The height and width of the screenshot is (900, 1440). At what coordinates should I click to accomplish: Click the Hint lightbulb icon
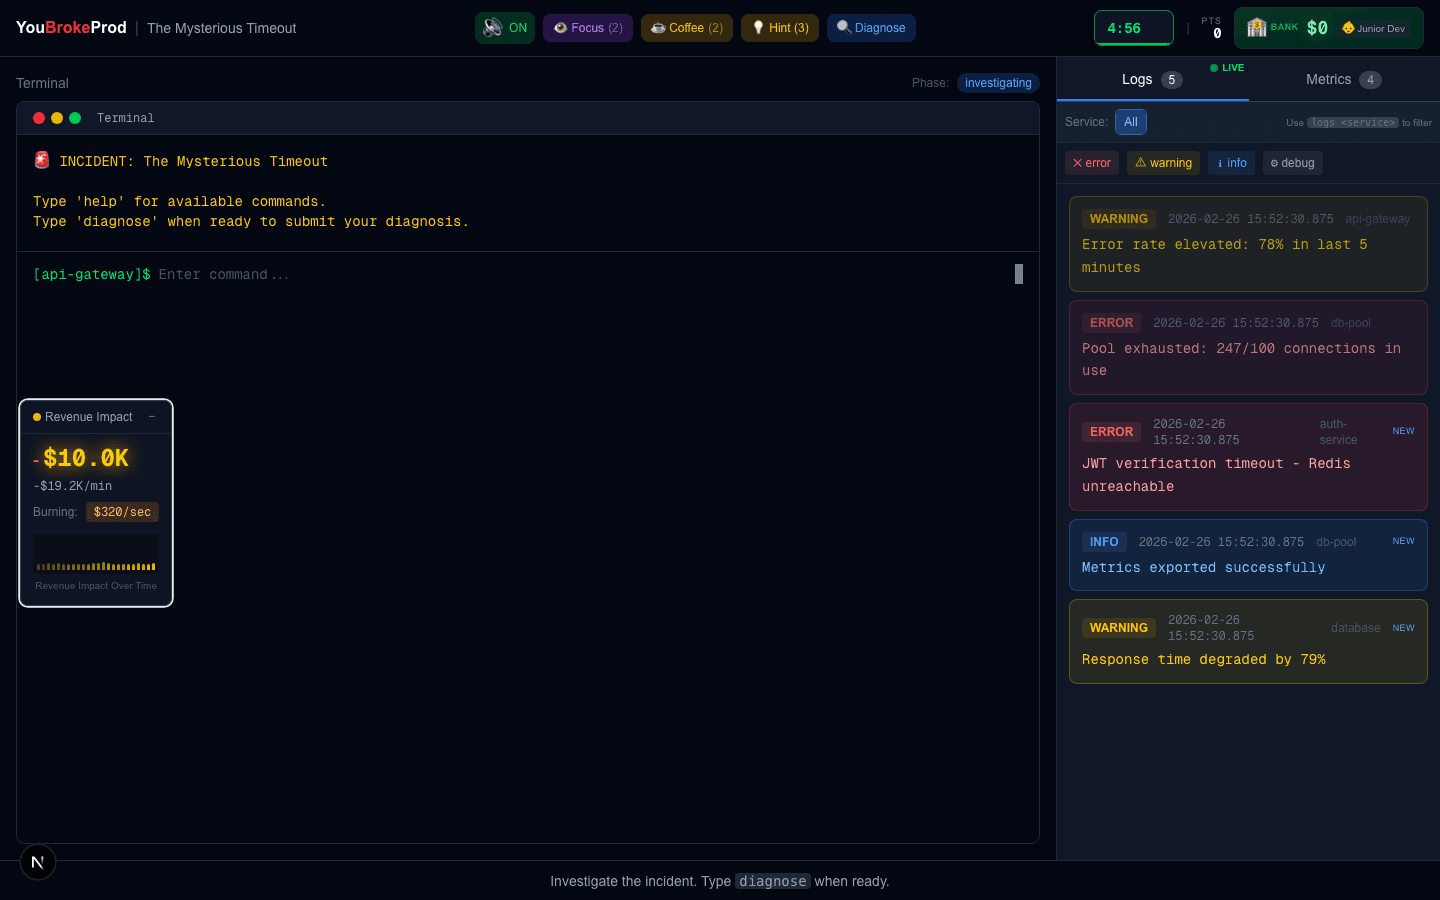coord(756,28)
